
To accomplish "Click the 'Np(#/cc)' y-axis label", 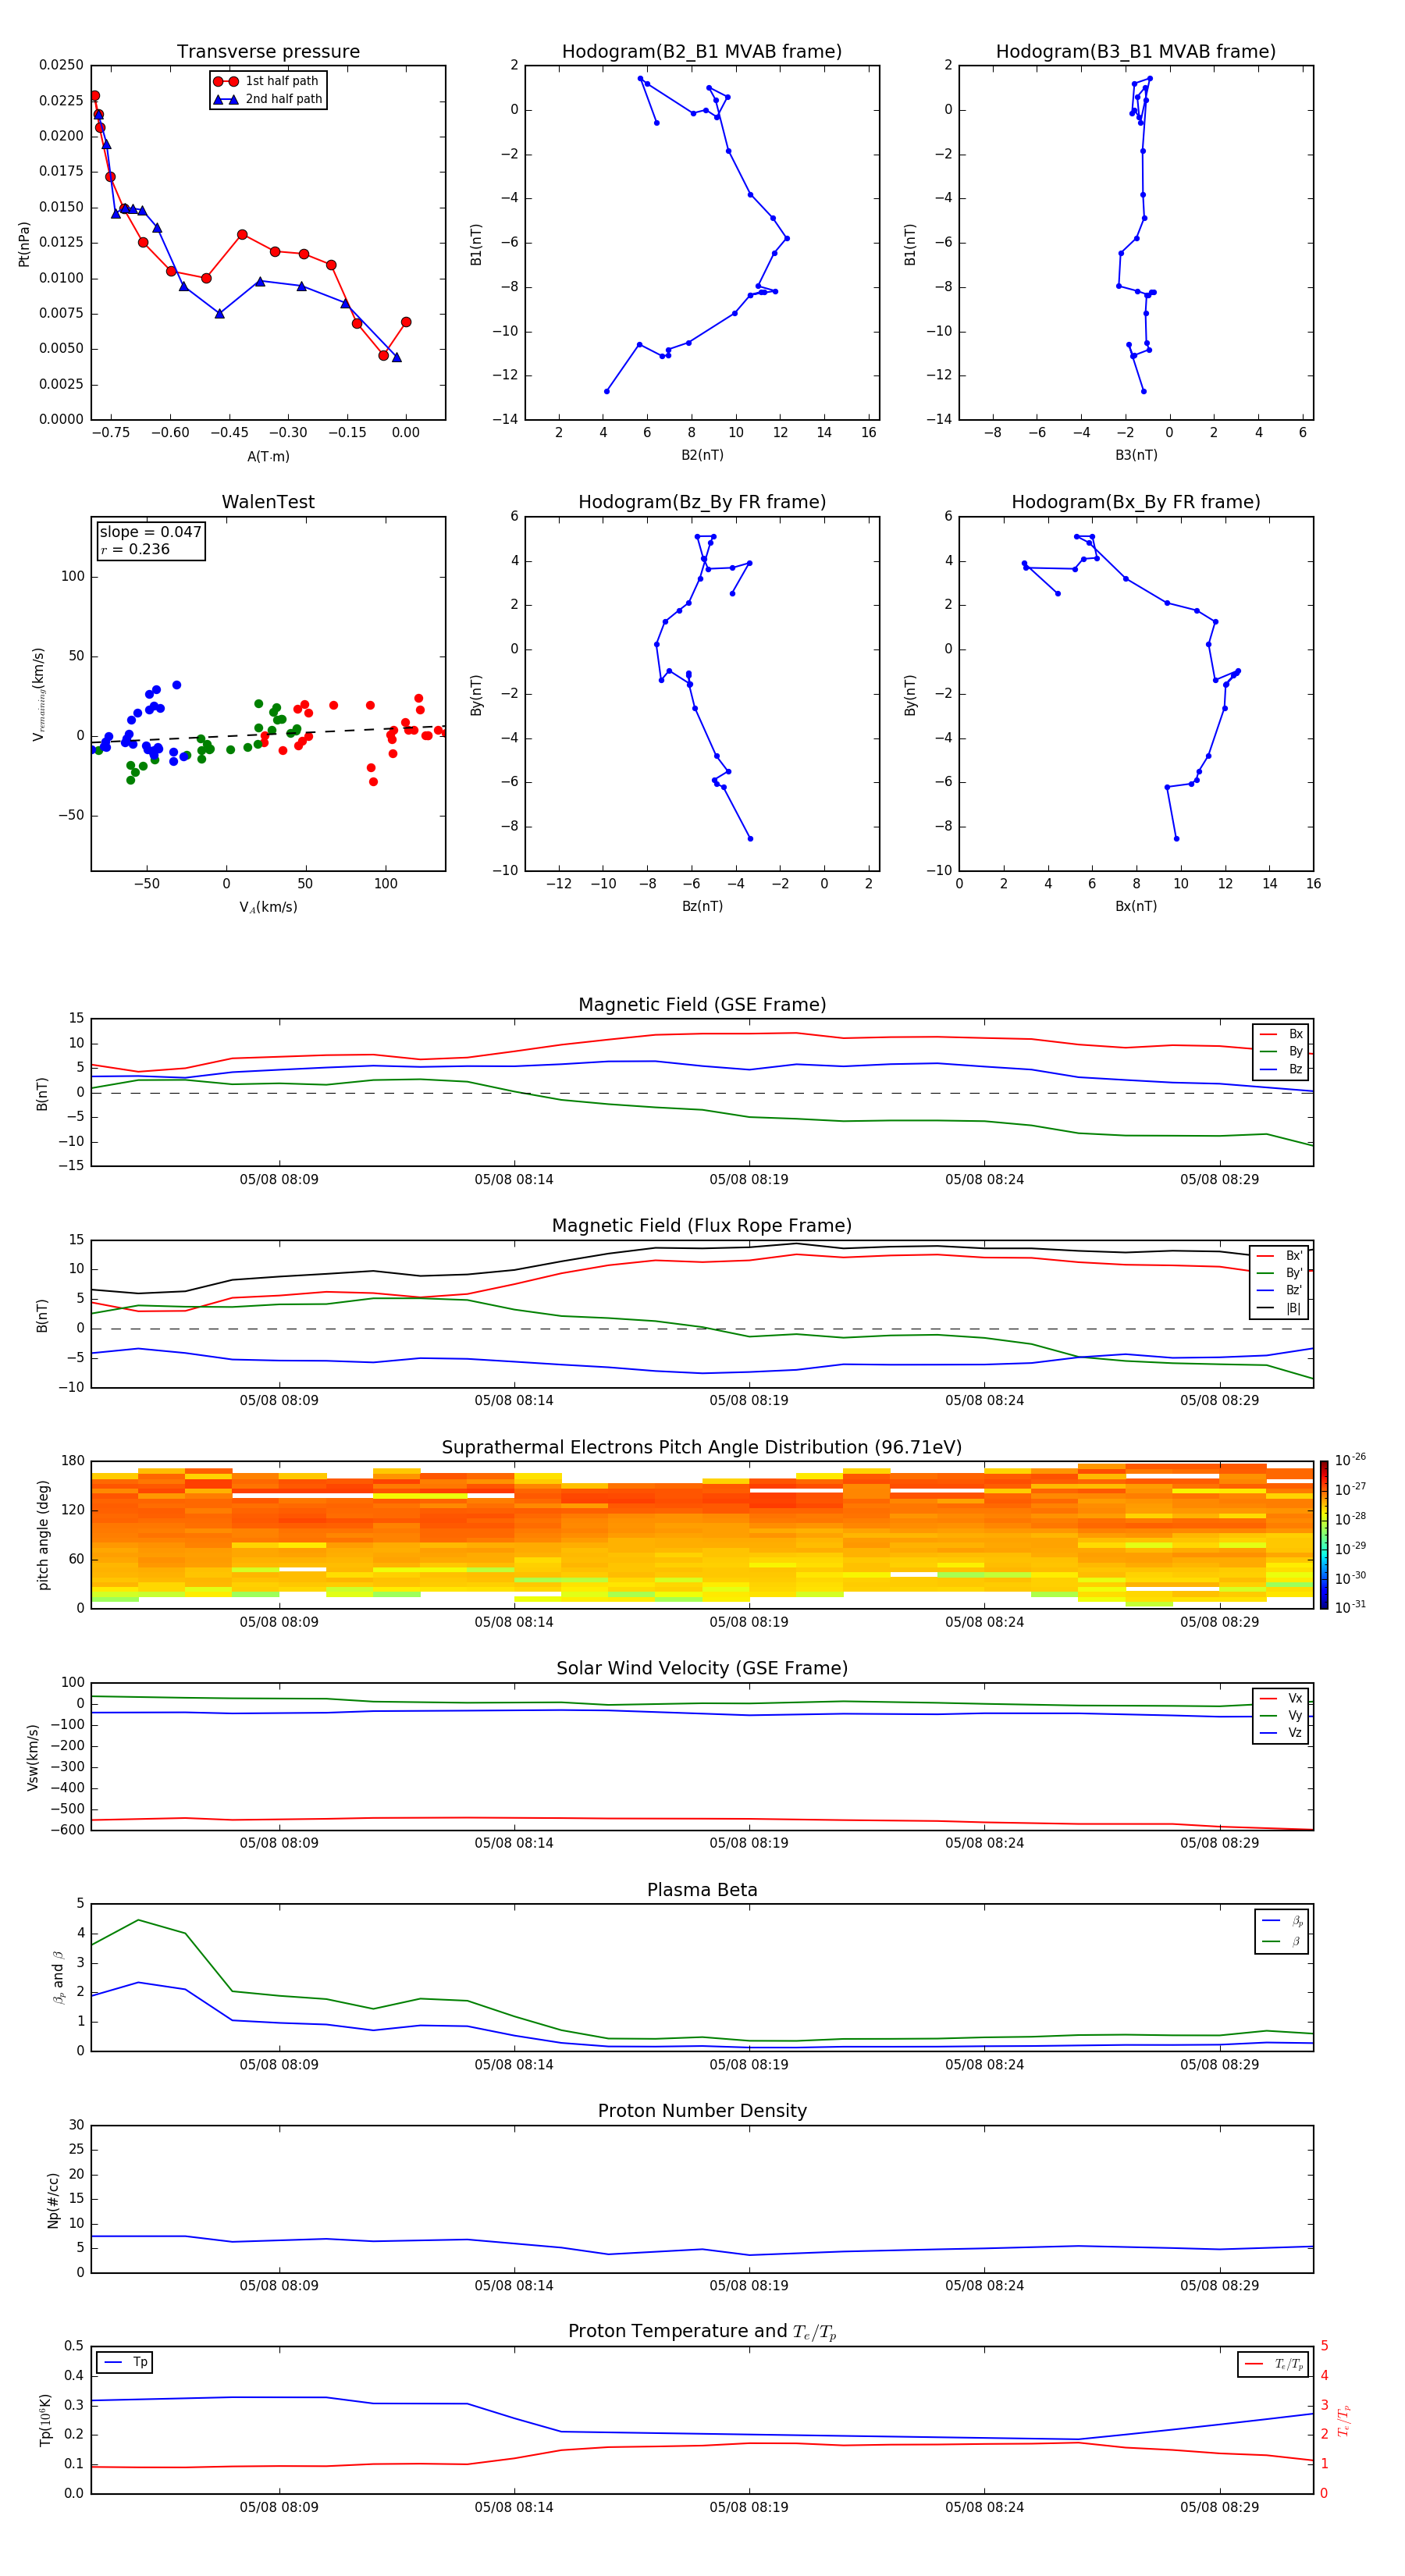I will pos(53,2200).
